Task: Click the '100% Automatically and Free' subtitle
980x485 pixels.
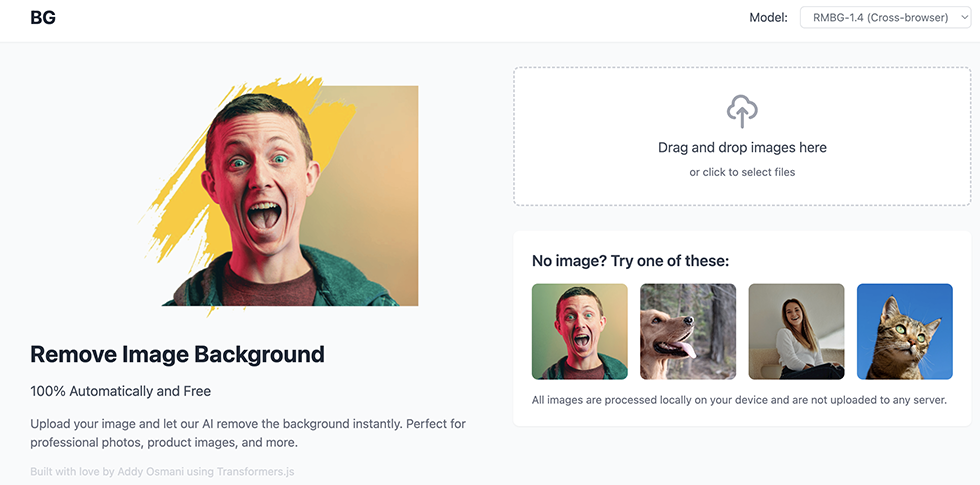Action: point(120,391)
